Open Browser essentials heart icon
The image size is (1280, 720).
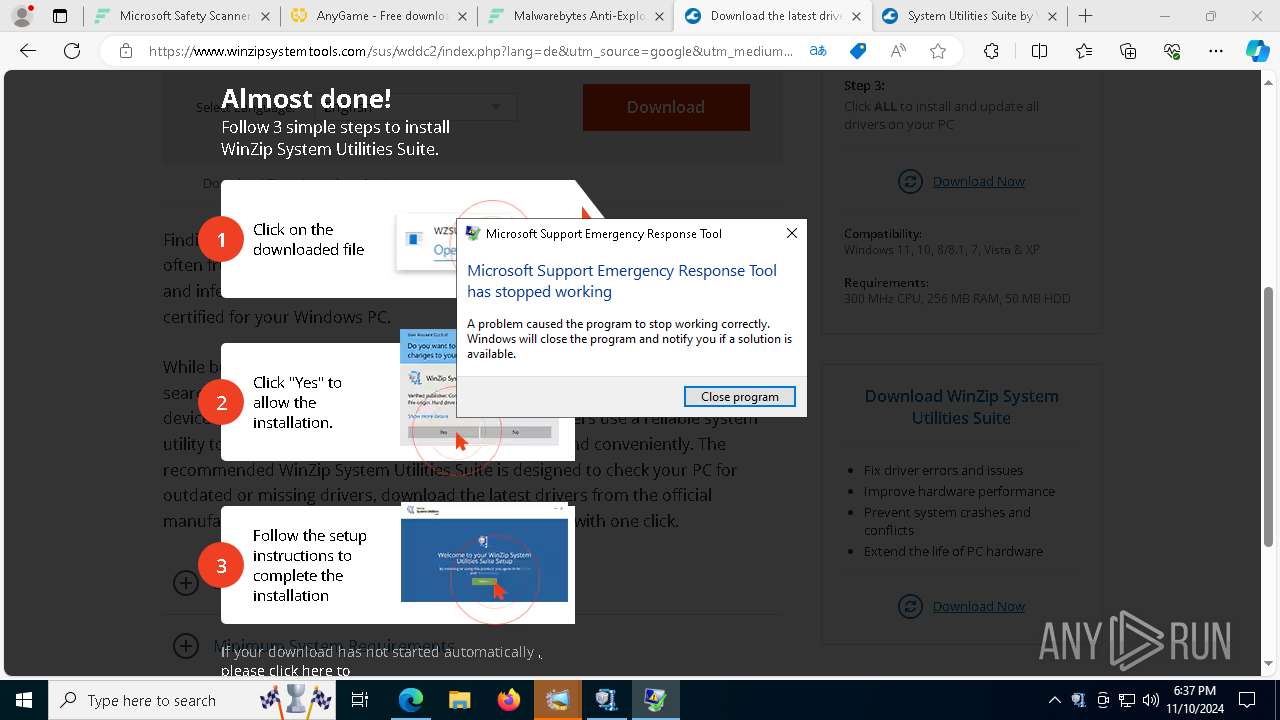pyautogui.click(x=1172, y=51)
